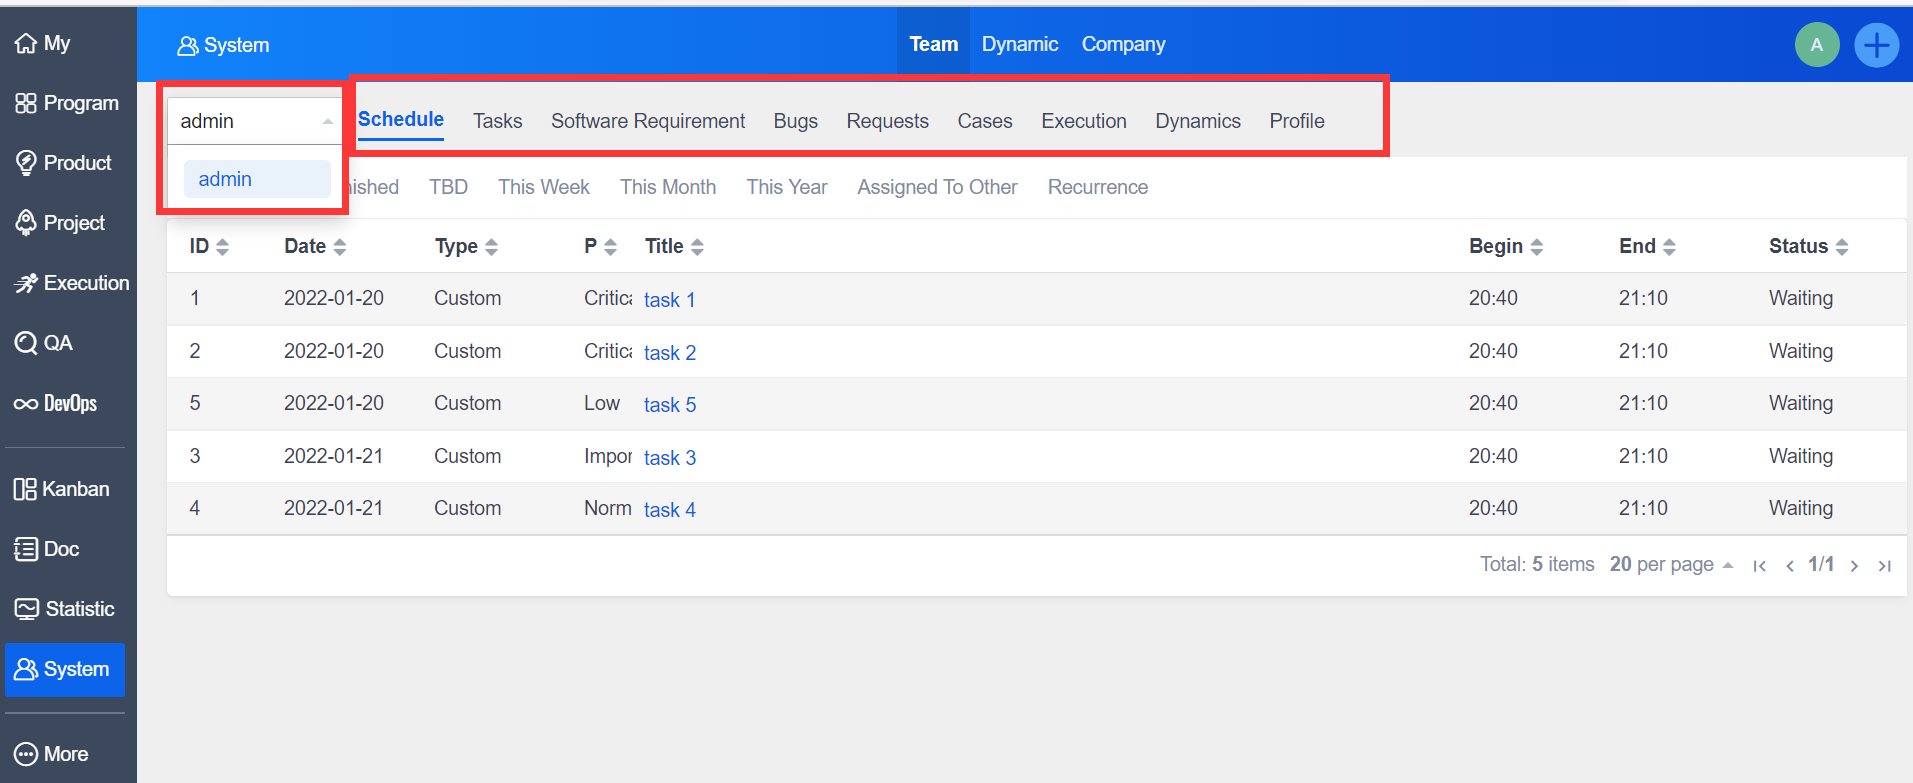
Task: Click the My home icon in sidebar
Action: pyautogui.click(x=26, y=43)
